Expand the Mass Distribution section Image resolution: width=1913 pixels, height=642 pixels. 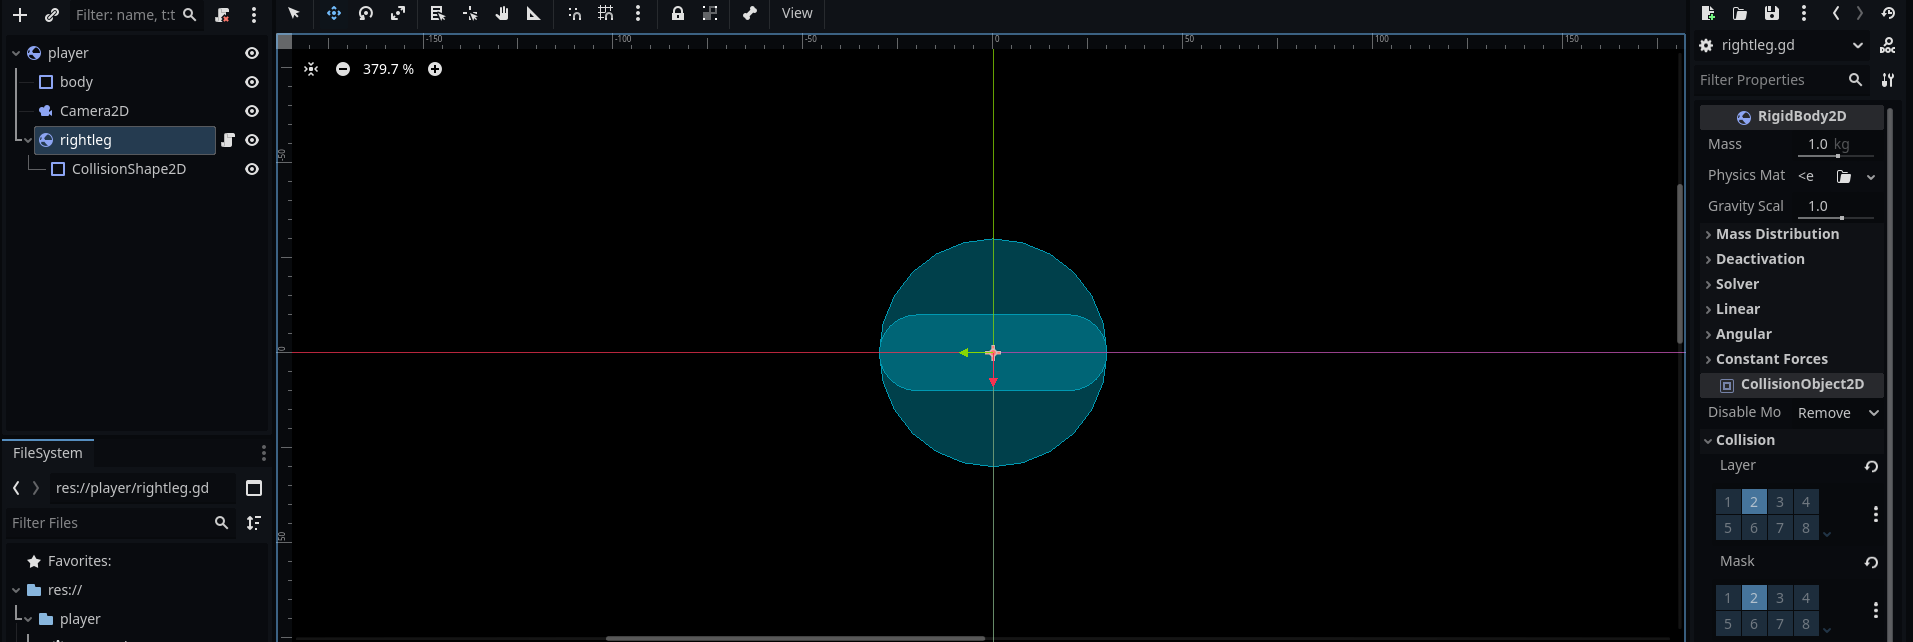[1777, 234]
